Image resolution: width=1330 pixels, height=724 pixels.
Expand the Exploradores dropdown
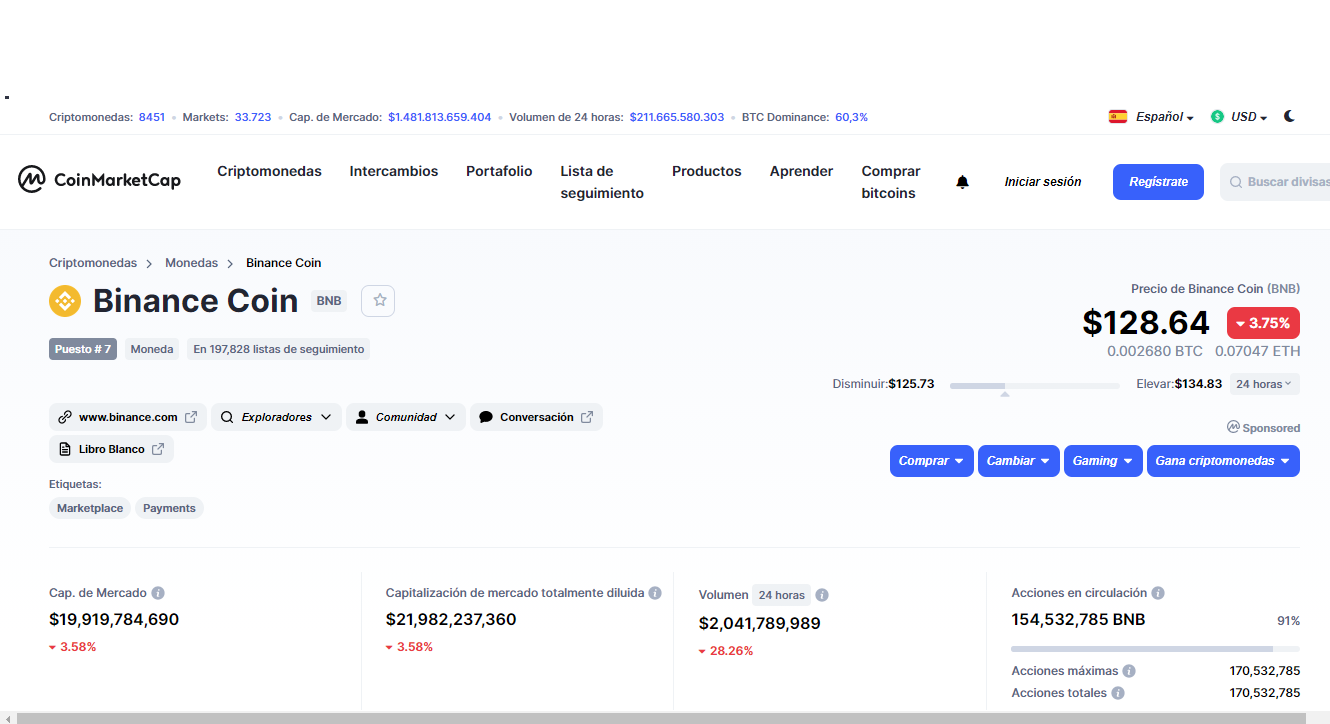[276, 417]
